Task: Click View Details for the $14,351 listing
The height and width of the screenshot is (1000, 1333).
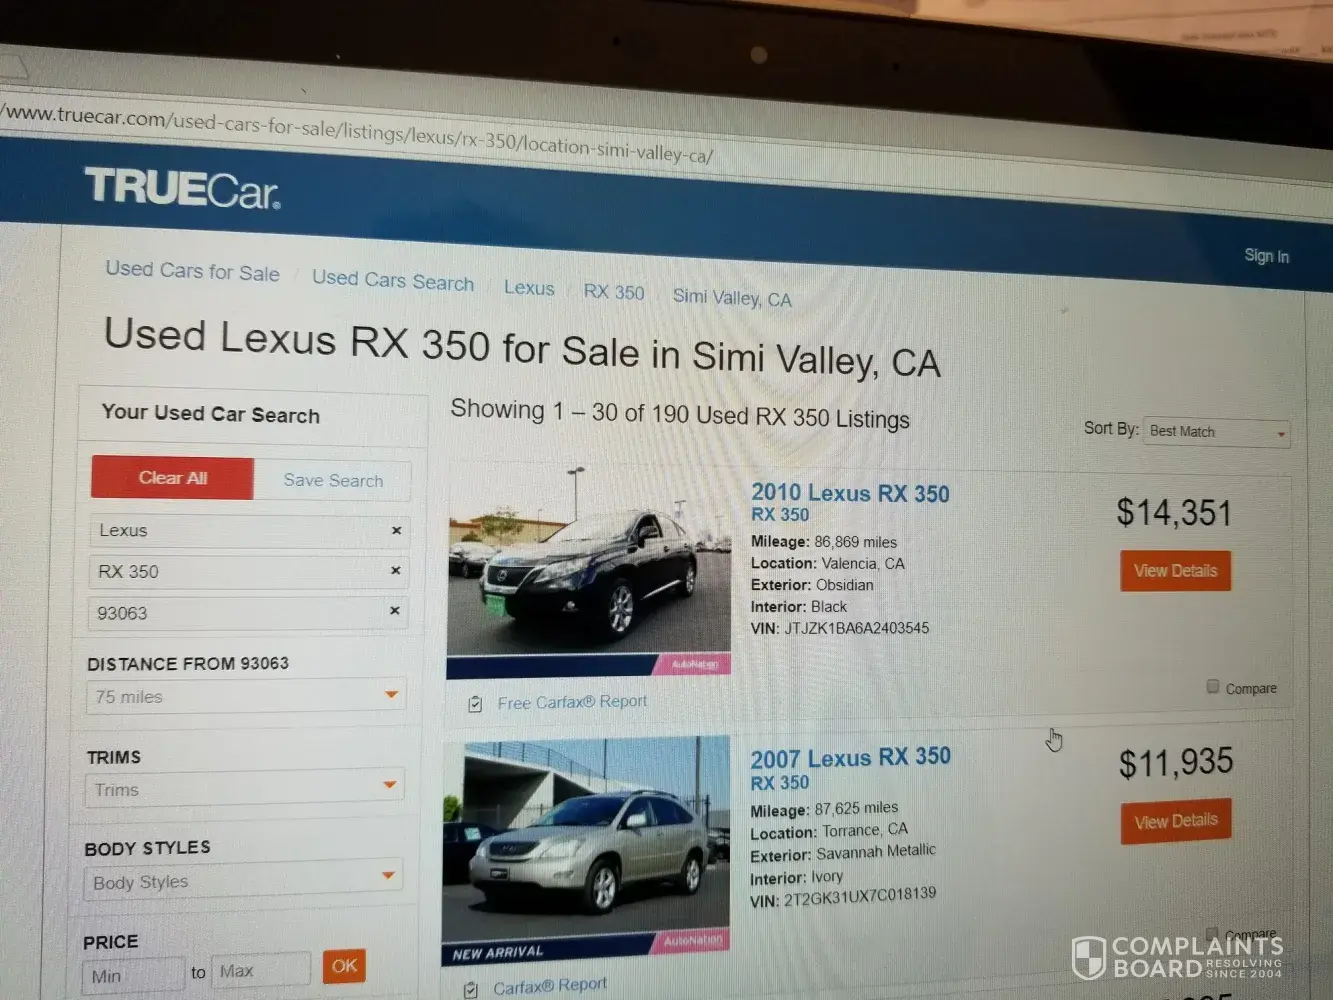Action: coord(1175,571)
